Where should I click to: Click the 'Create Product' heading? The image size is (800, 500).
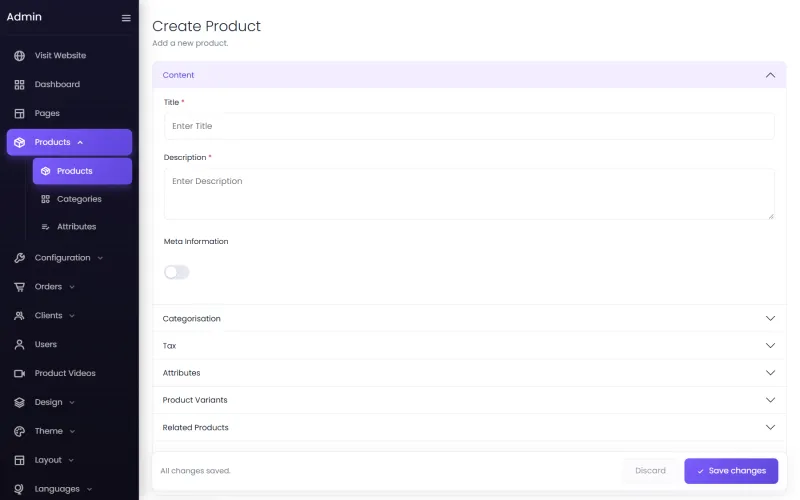click(206, 26)
